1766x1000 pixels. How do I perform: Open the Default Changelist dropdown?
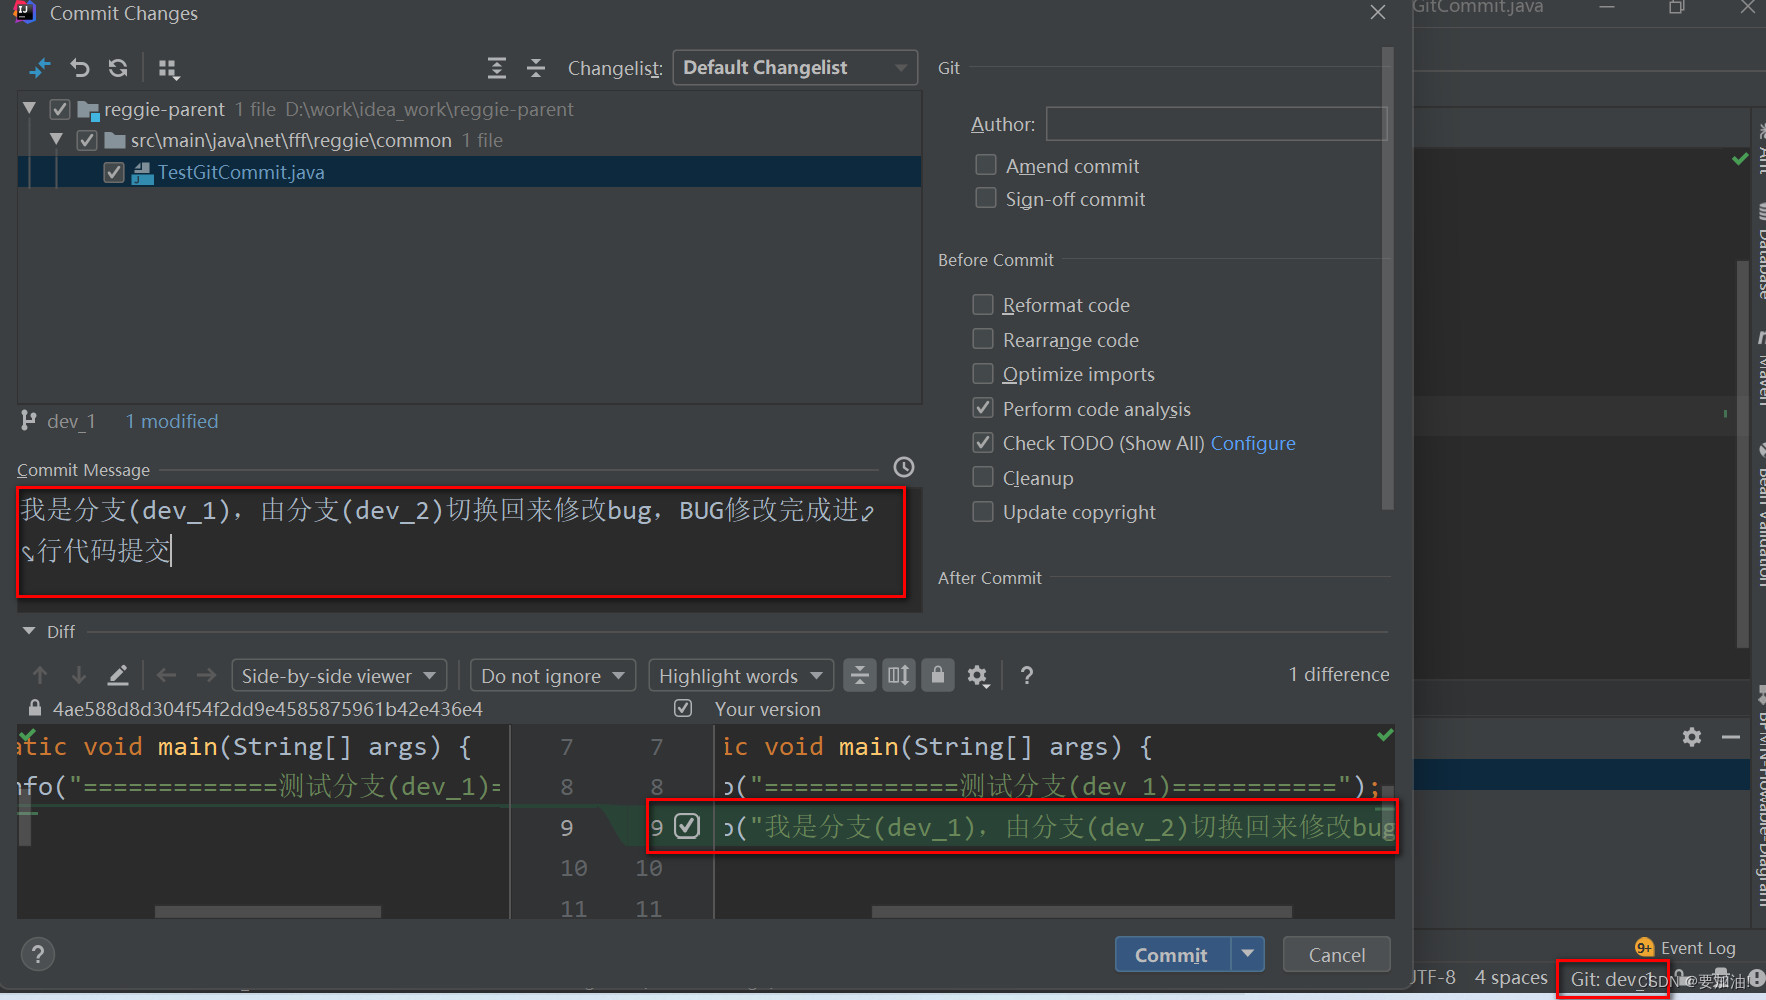pyautogui.click(x=795, y=67)
